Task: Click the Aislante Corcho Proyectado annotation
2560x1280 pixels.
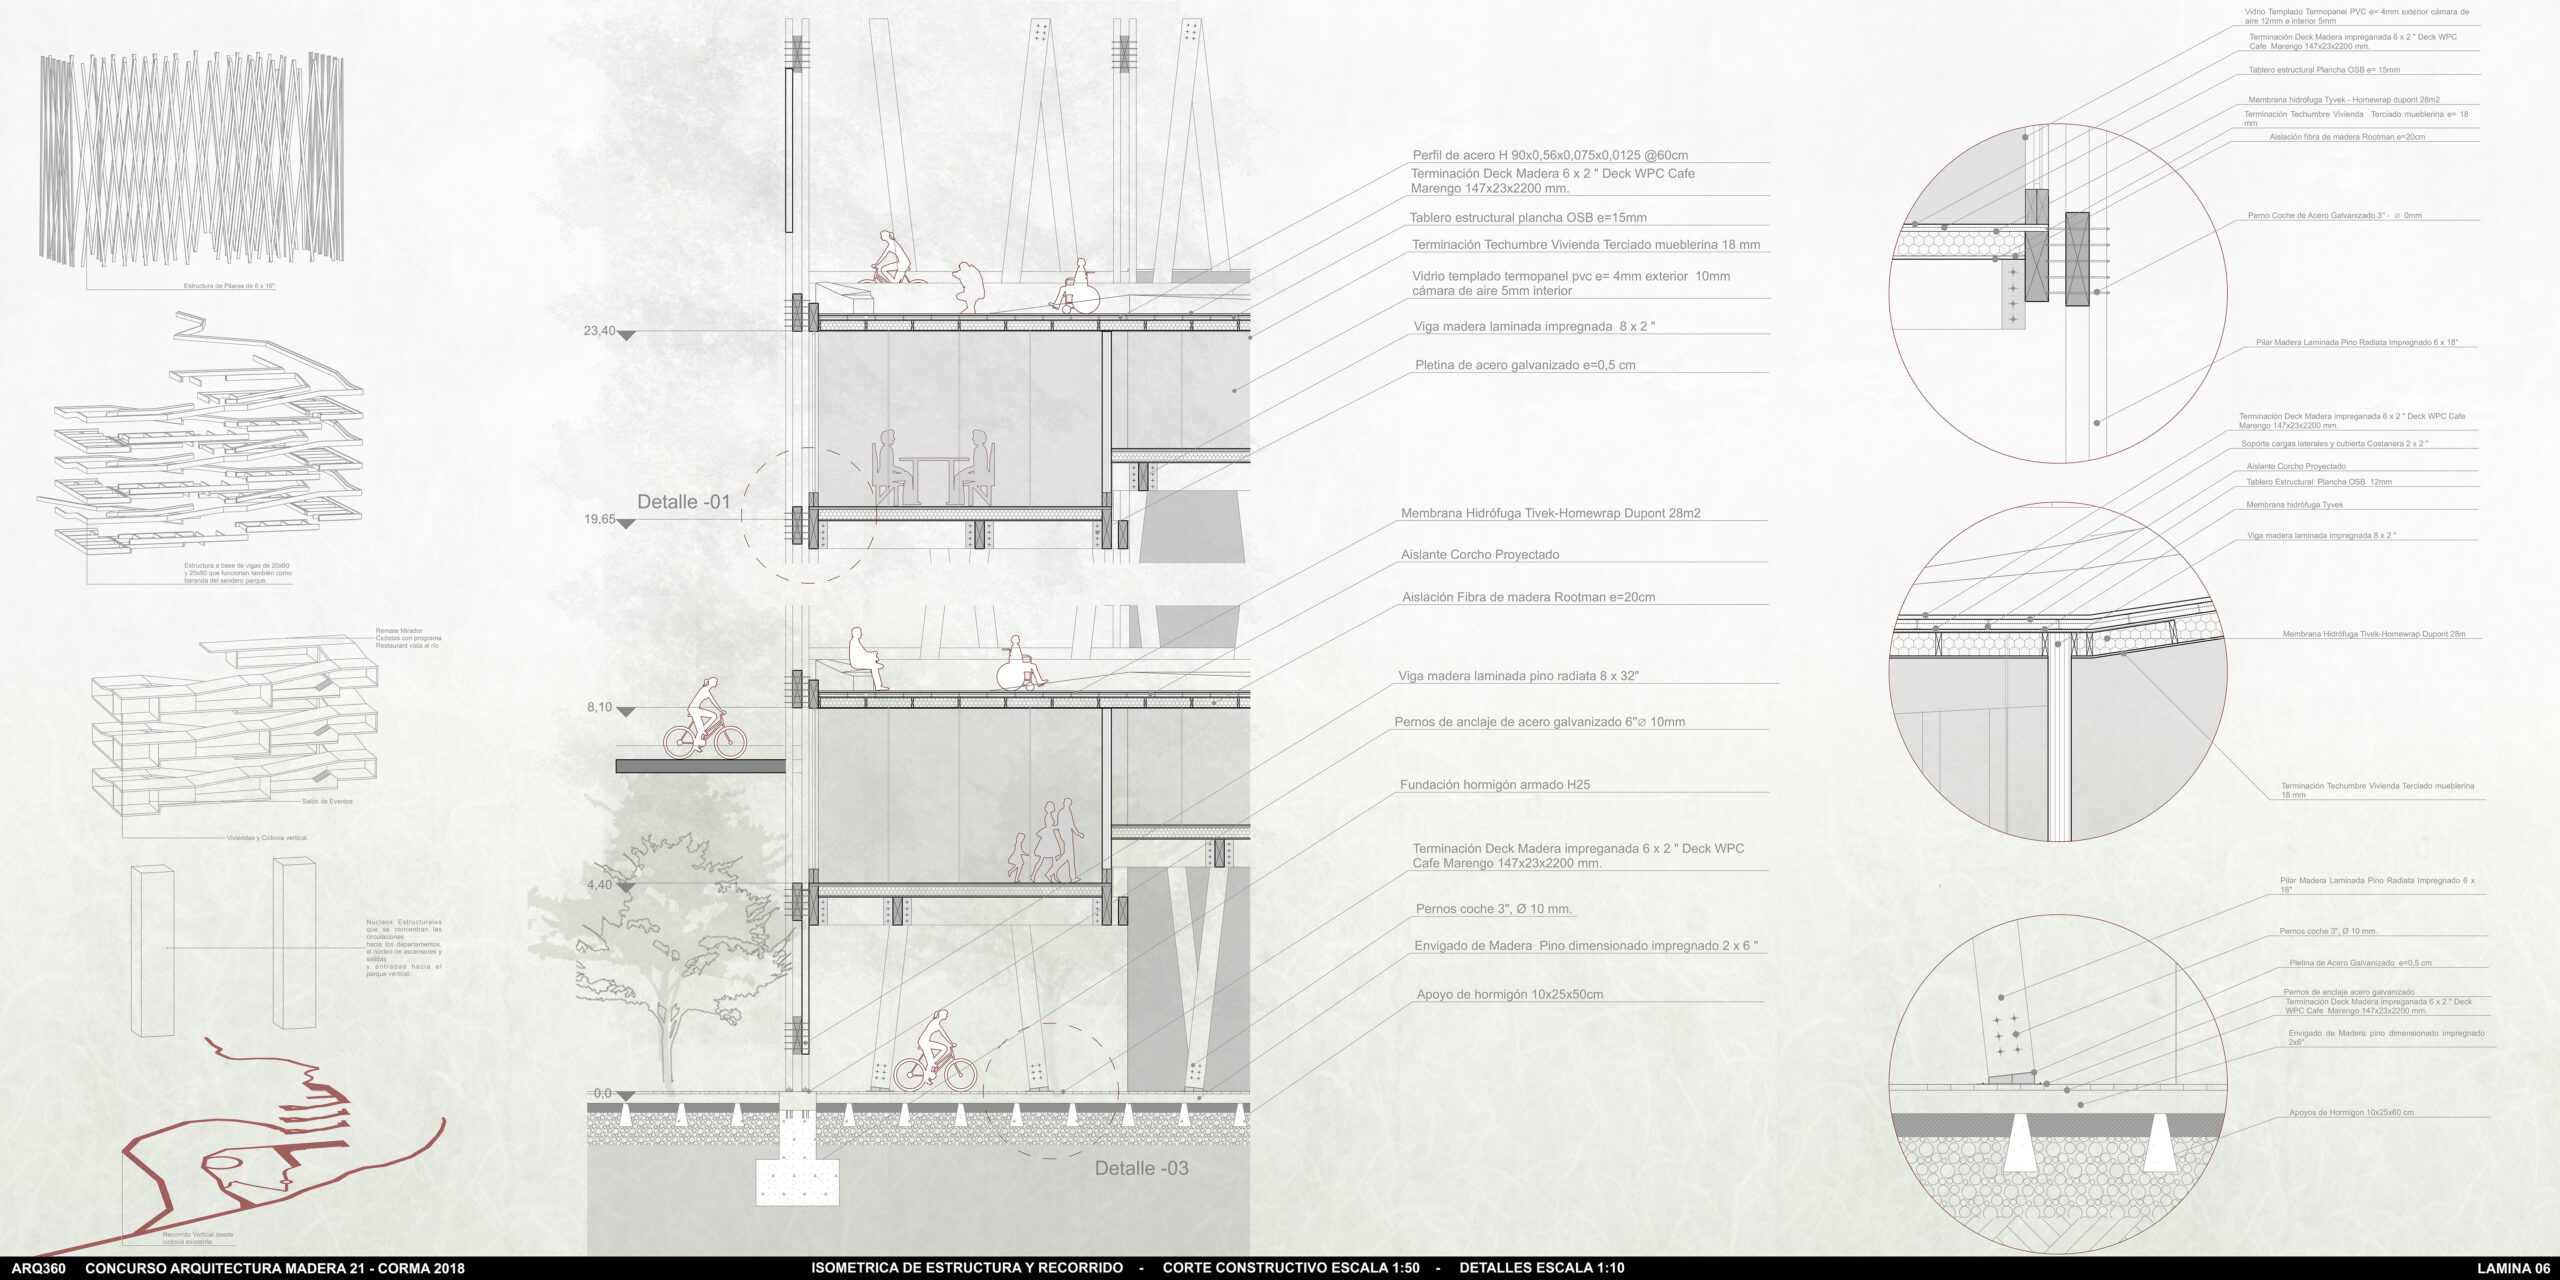Action: point(1479,555)
